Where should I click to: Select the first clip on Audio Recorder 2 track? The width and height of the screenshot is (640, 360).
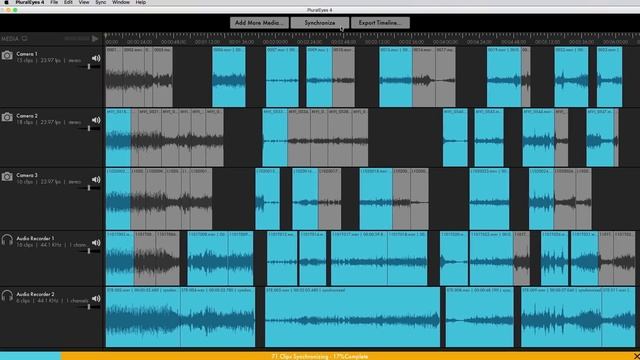click(x=143, y=317)
